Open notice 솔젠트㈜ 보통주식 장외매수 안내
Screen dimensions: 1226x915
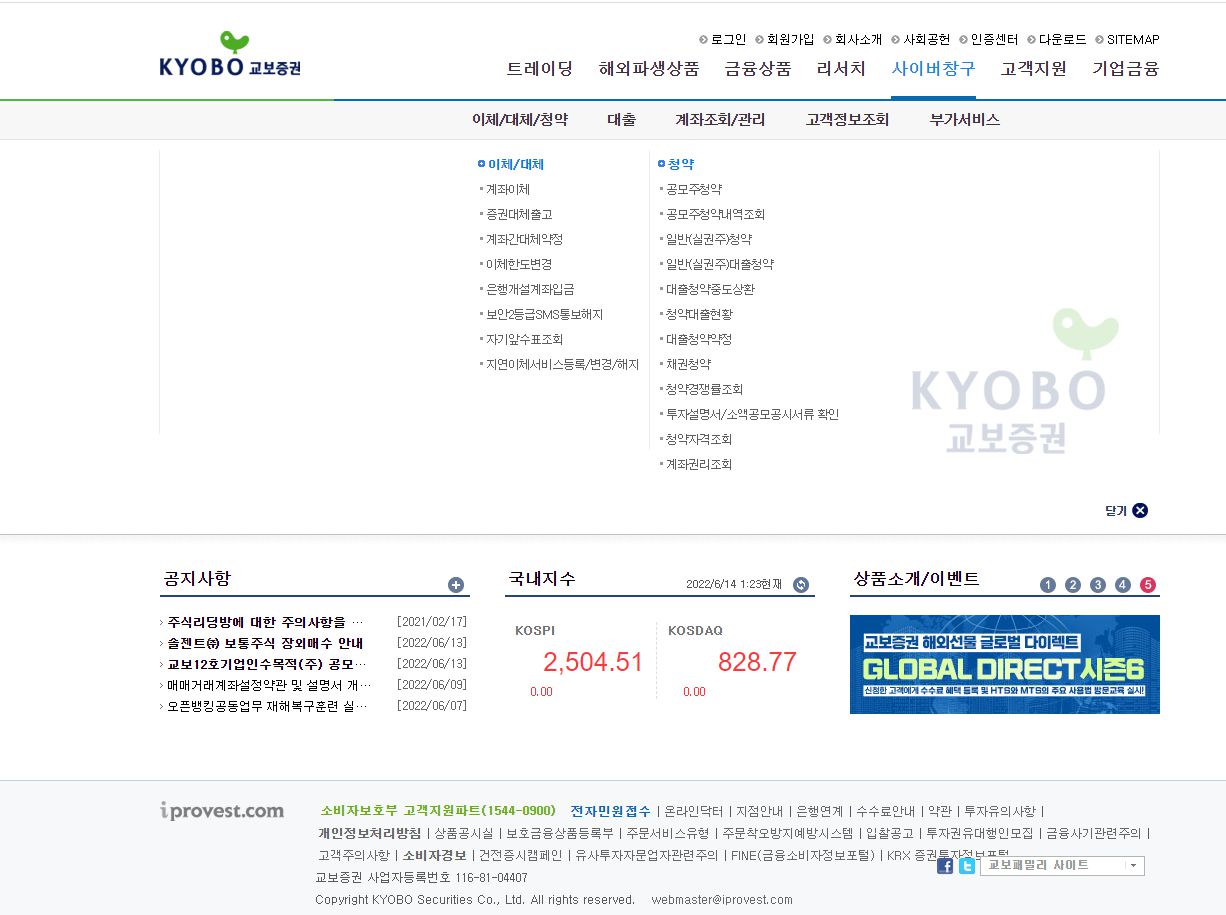(x=266, y=643)
